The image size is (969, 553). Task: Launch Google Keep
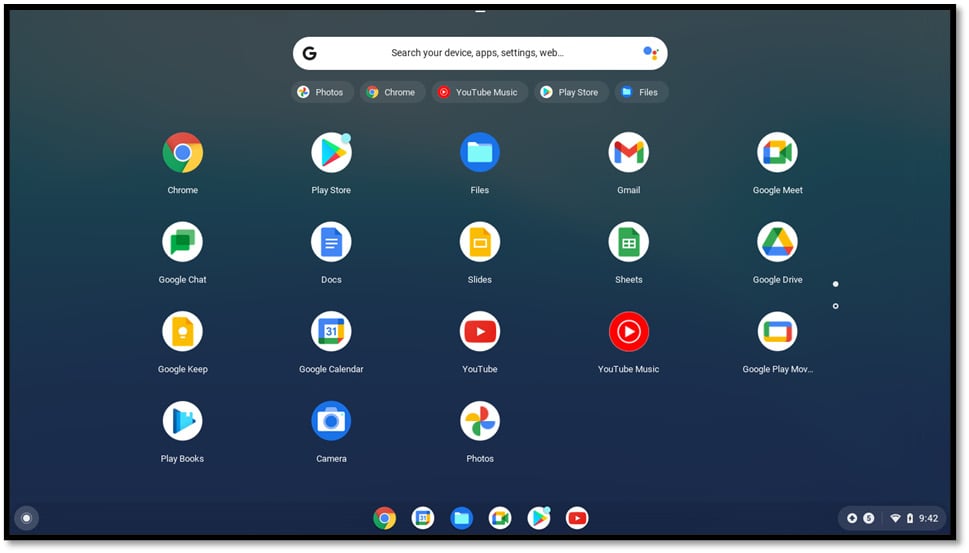click(182, 332)
